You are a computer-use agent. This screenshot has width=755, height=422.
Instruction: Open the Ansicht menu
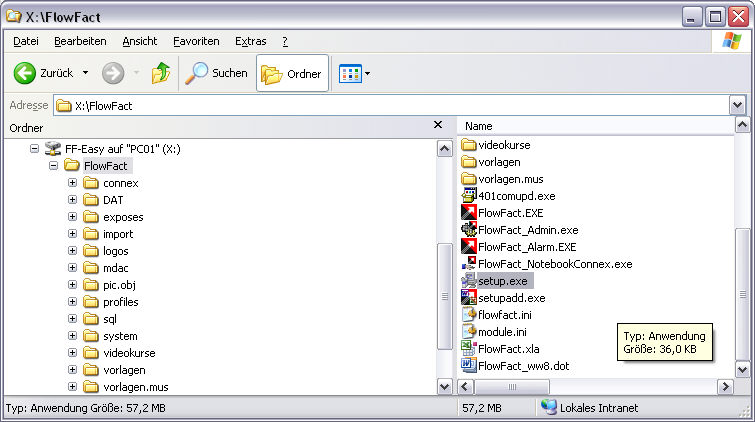point(140,41)
